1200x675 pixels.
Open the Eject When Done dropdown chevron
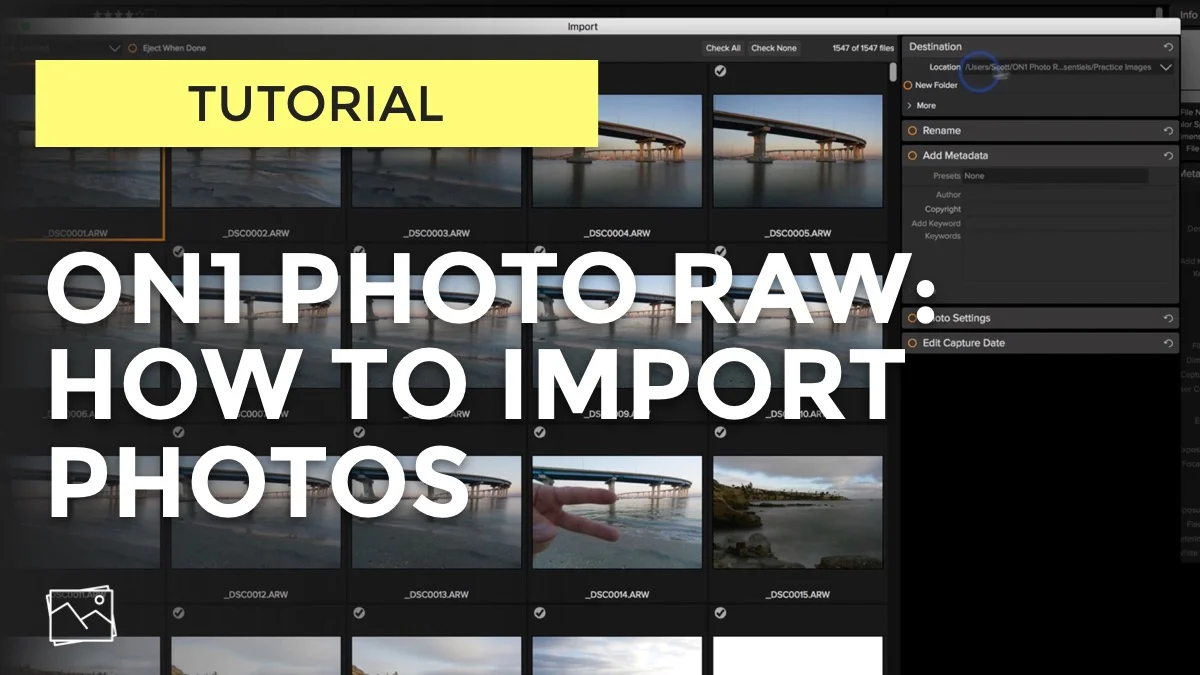pos(114,47)
